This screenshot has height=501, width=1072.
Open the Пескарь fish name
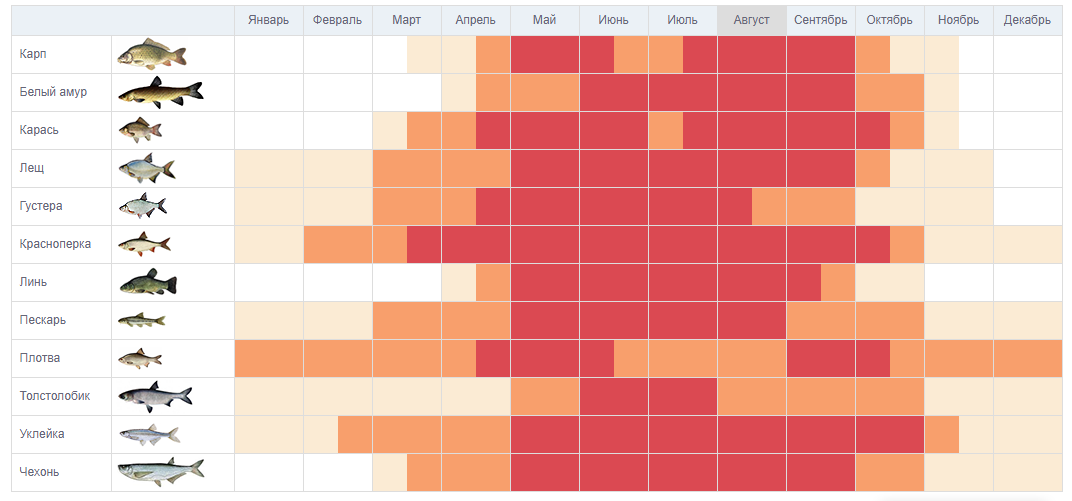[x=41, y=320]
